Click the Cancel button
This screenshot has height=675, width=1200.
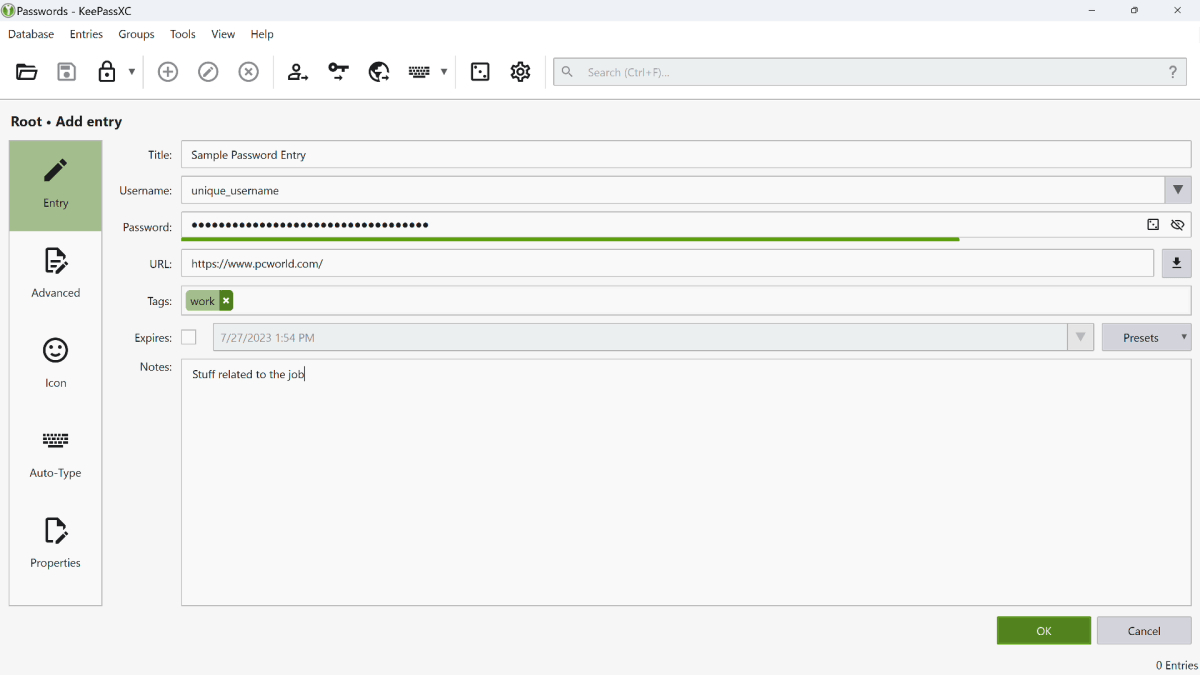tap(1144, 631)
